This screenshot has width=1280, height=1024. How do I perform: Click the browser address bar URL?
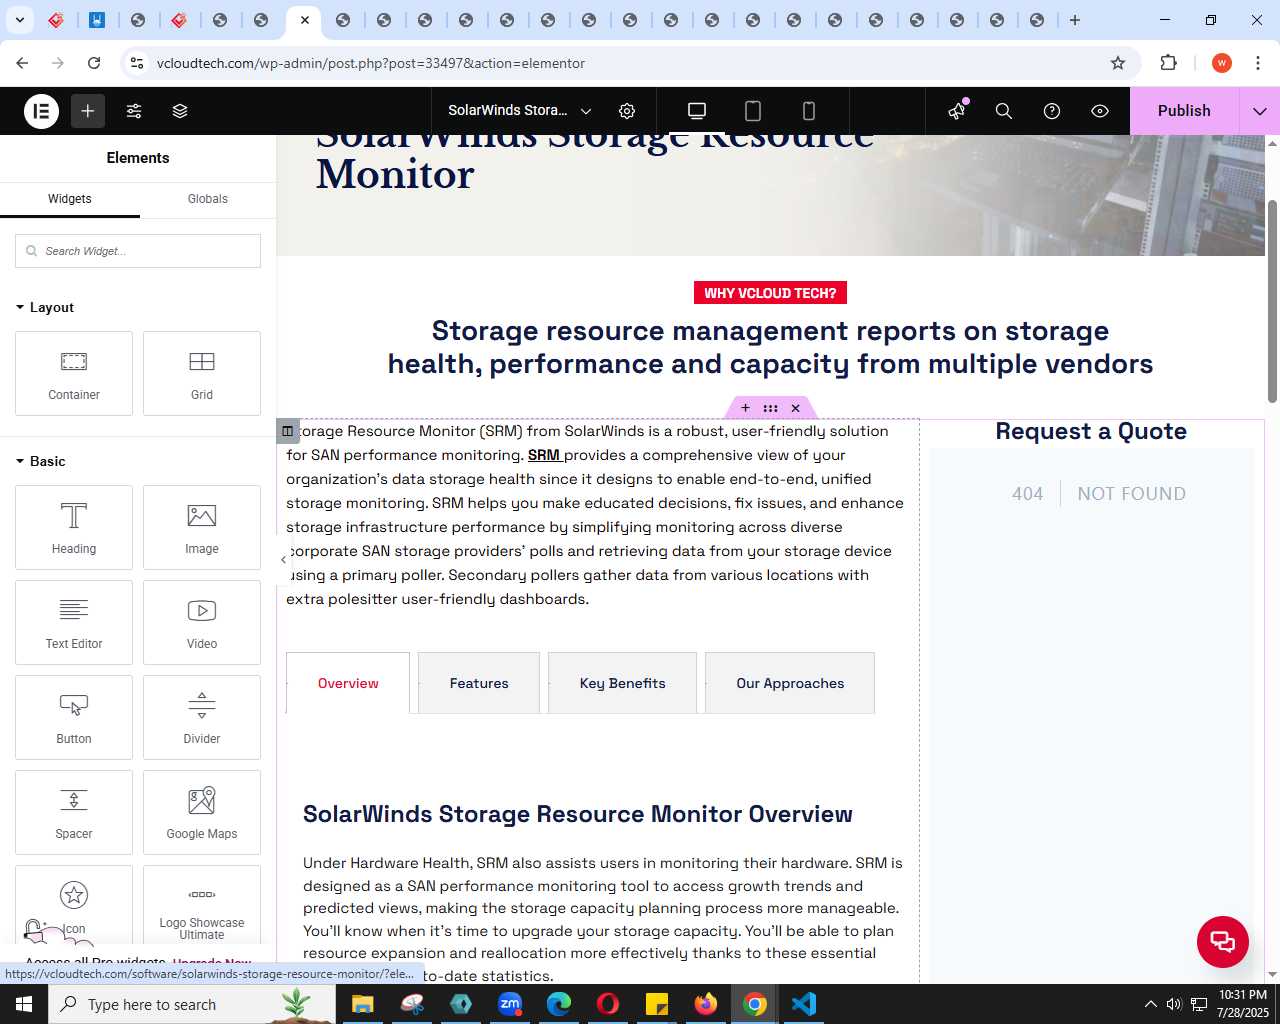pos(371,63)
